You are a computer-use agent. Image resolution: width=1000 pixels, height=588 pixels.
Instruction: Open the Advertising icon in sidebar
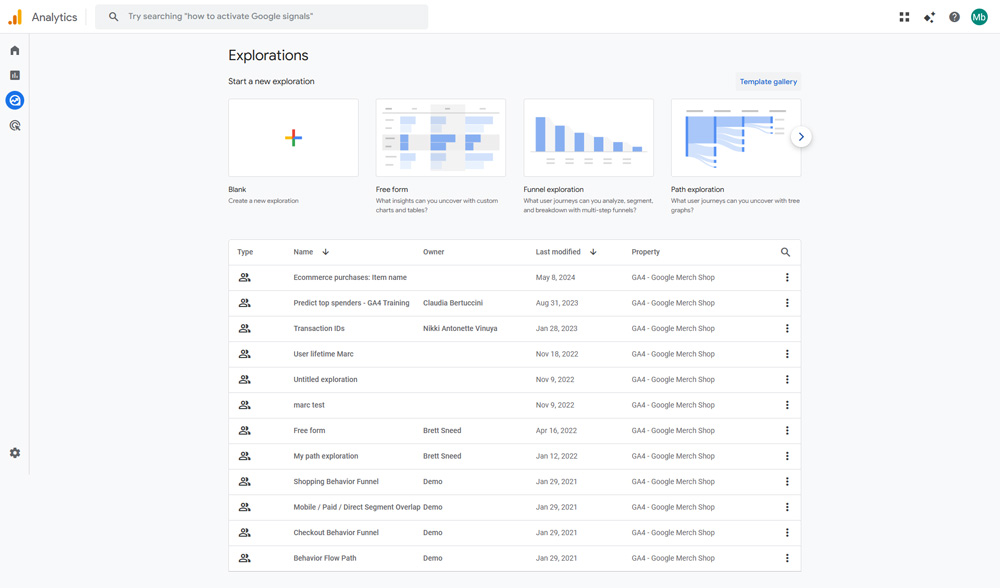coord(15,126)
